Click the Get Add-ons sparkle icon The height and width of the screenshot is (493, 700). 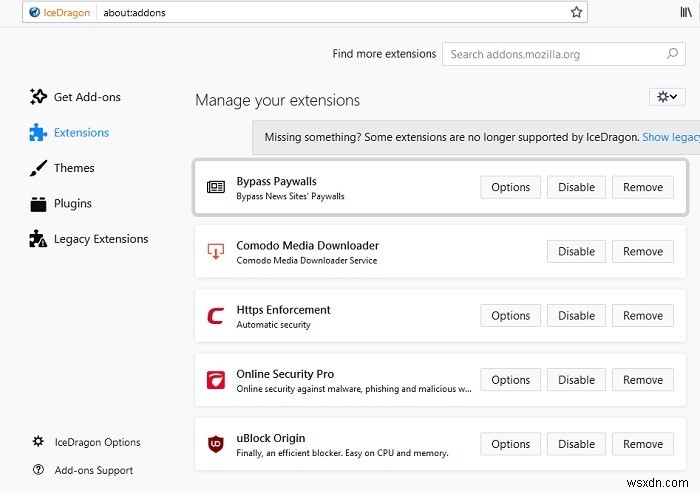tap(38, 96)
